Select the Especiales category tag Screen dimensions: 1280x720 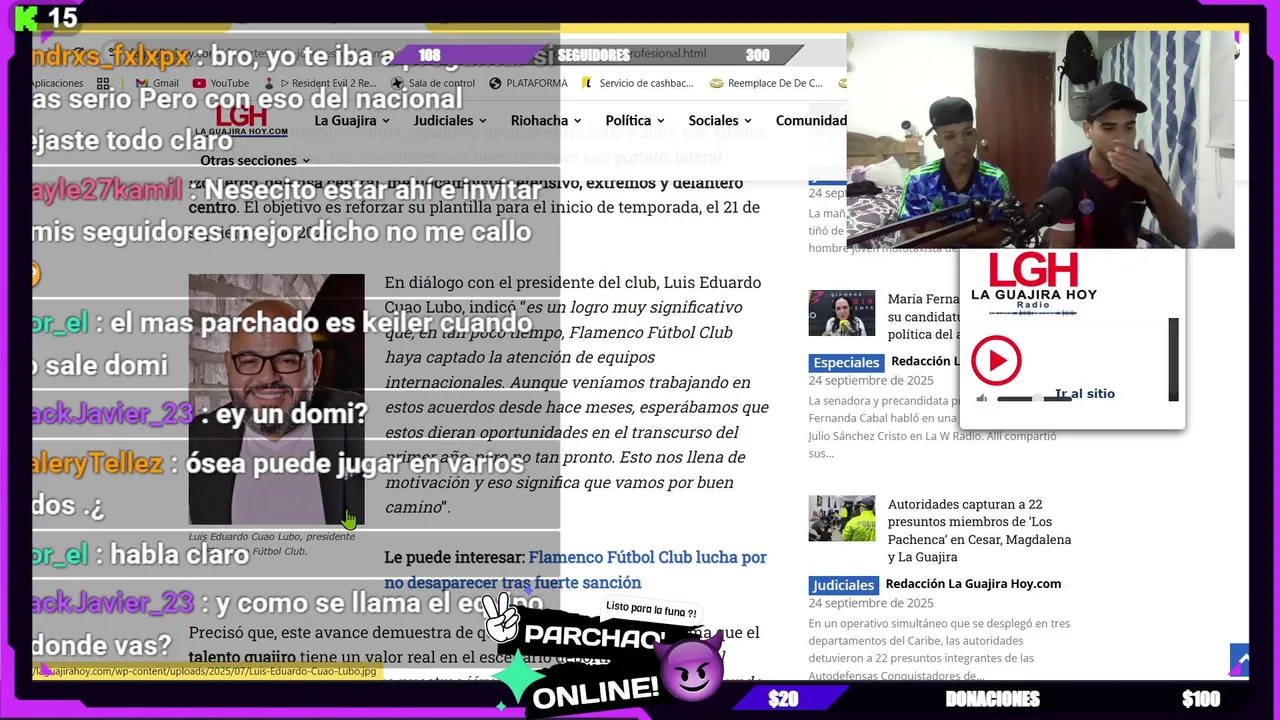(x=846, y=362)
